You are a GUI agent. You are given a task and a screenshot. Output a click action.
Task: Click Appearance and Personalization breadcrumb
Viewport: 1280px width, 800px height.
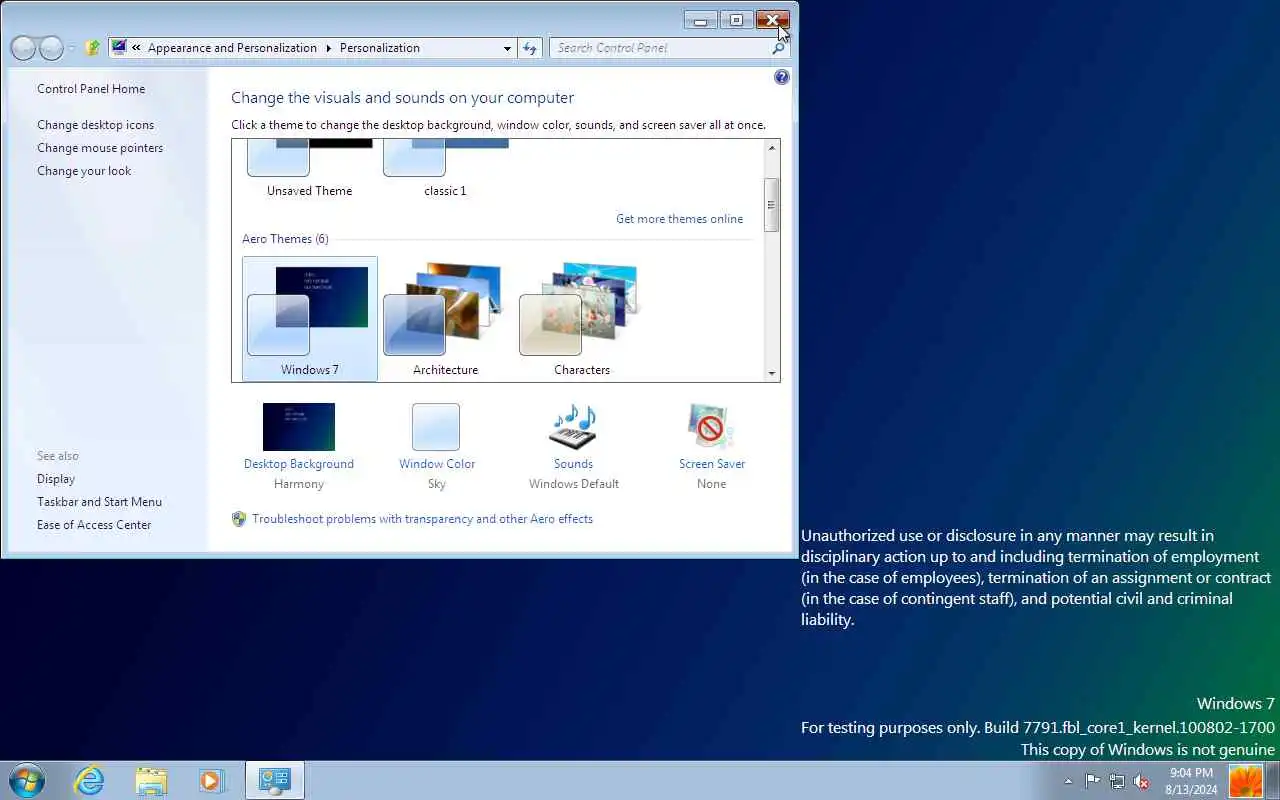click(232, 48)
